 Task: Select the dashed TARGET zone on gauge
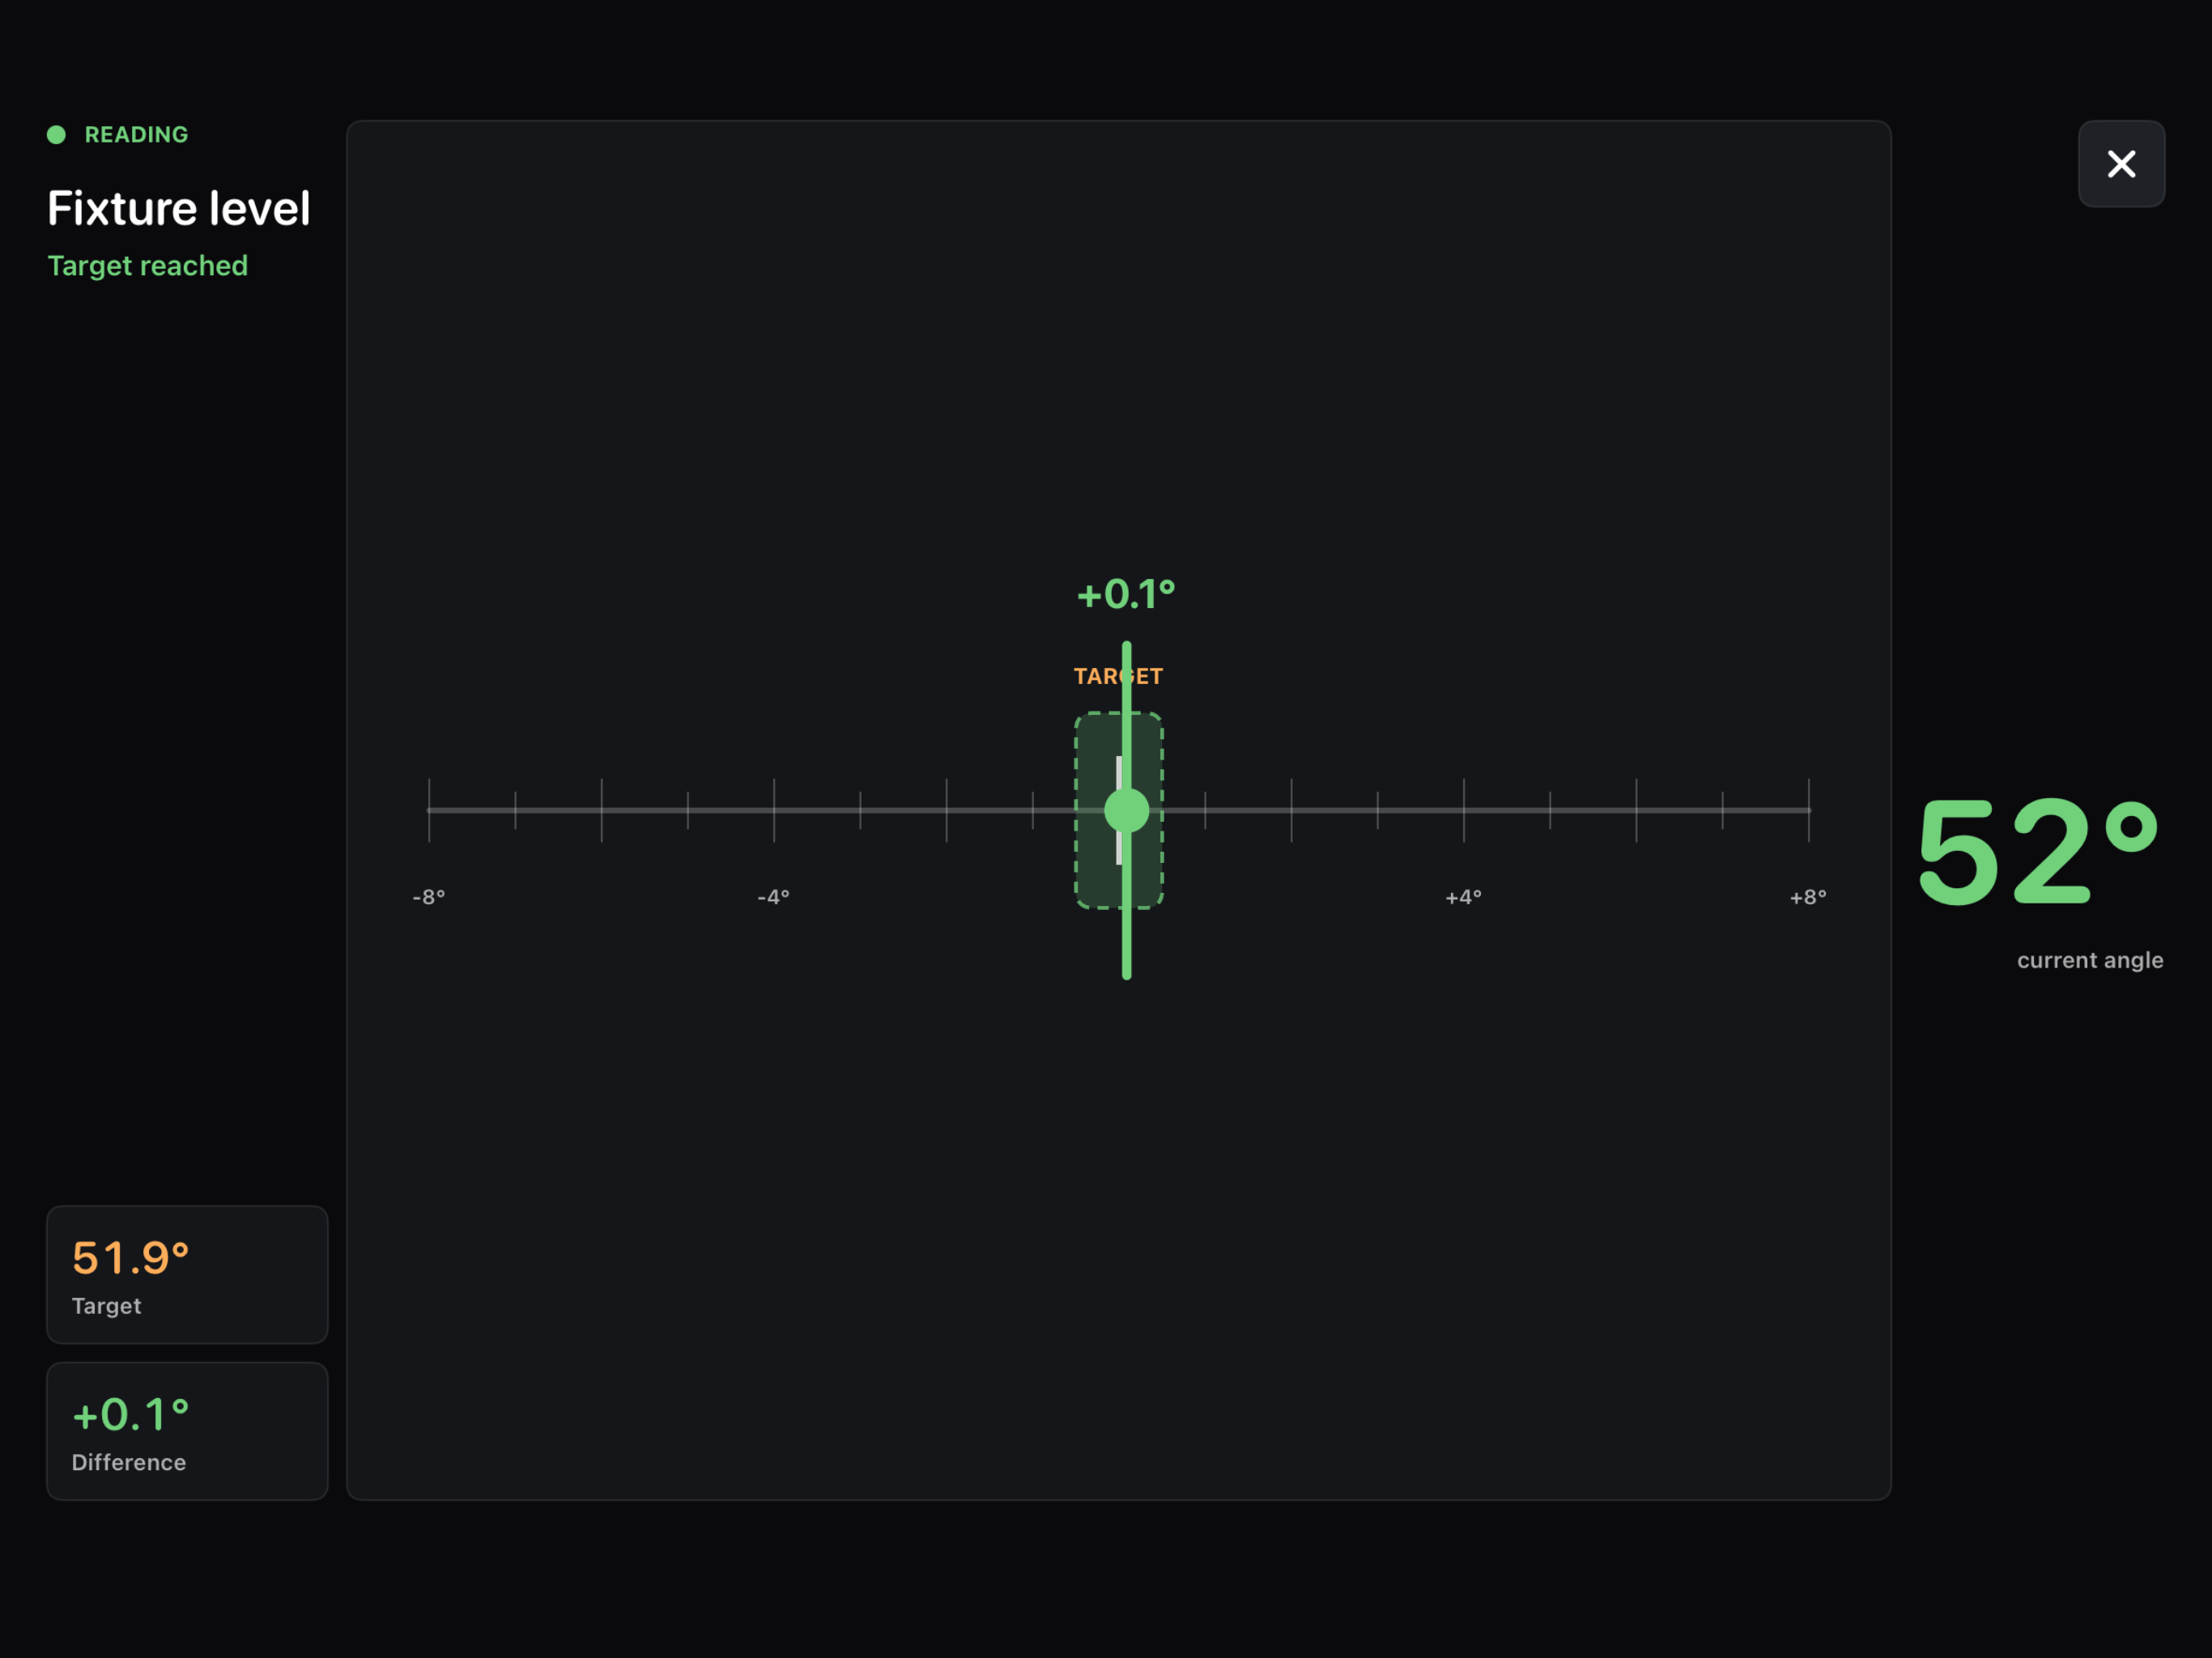(1118, 810)
